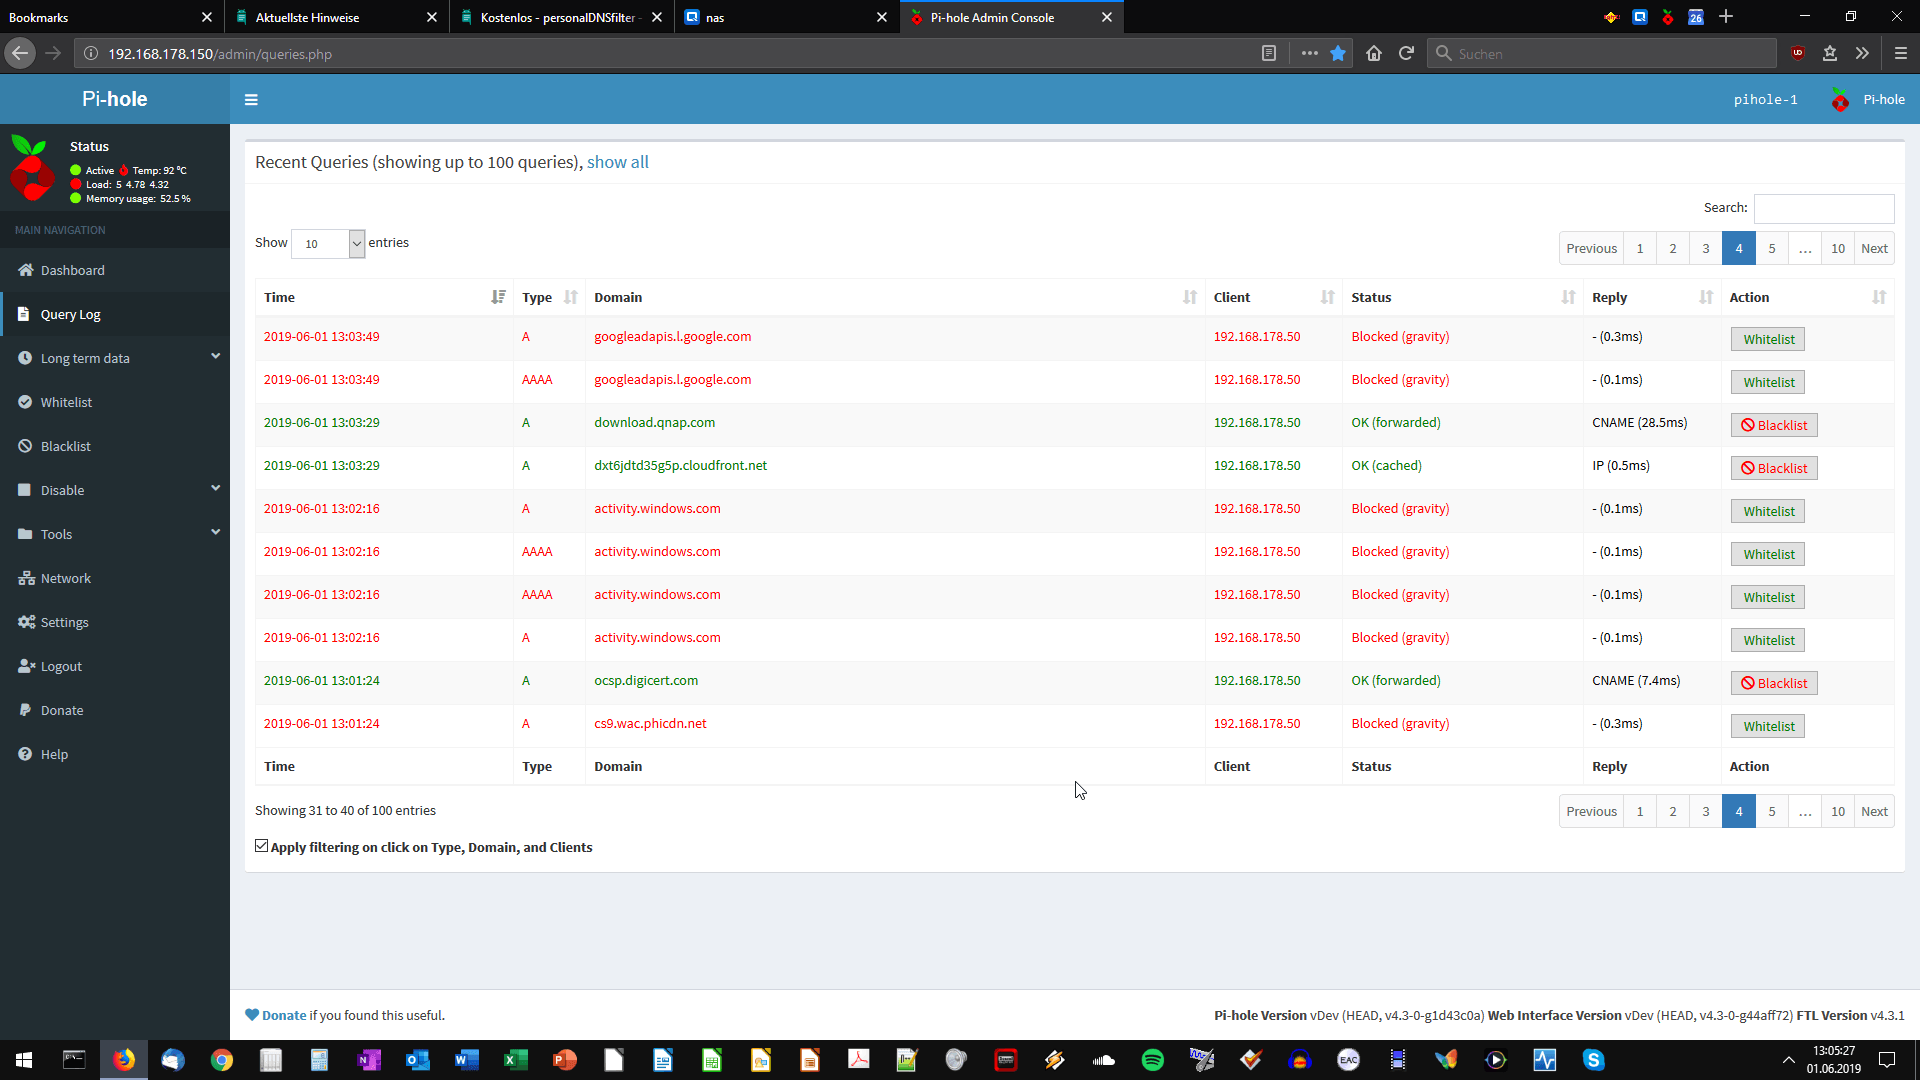Open a new browser tab
1920x1080 pixels.
click(1726, 17)
